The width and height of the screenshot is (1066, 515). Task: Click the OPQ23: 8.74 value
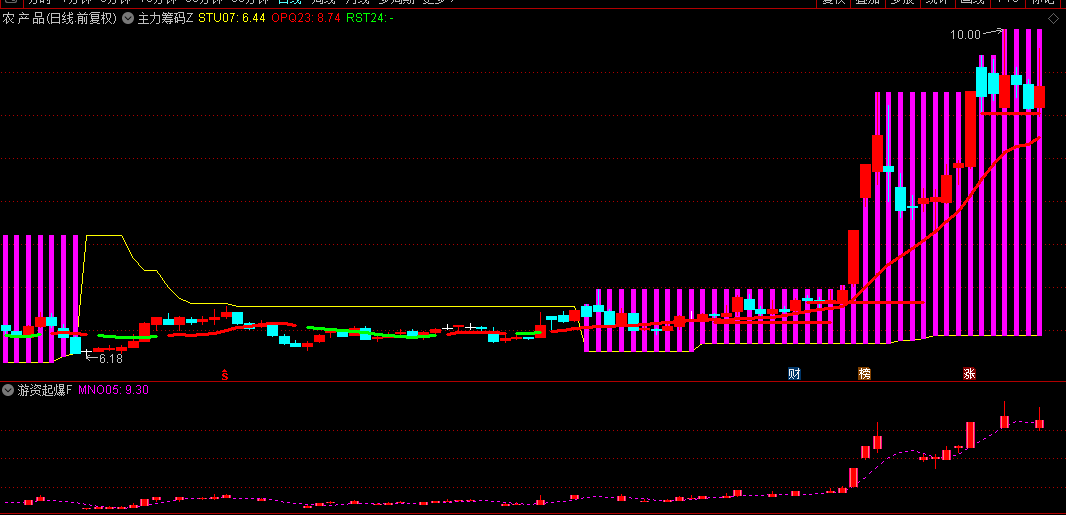[305, 18]
